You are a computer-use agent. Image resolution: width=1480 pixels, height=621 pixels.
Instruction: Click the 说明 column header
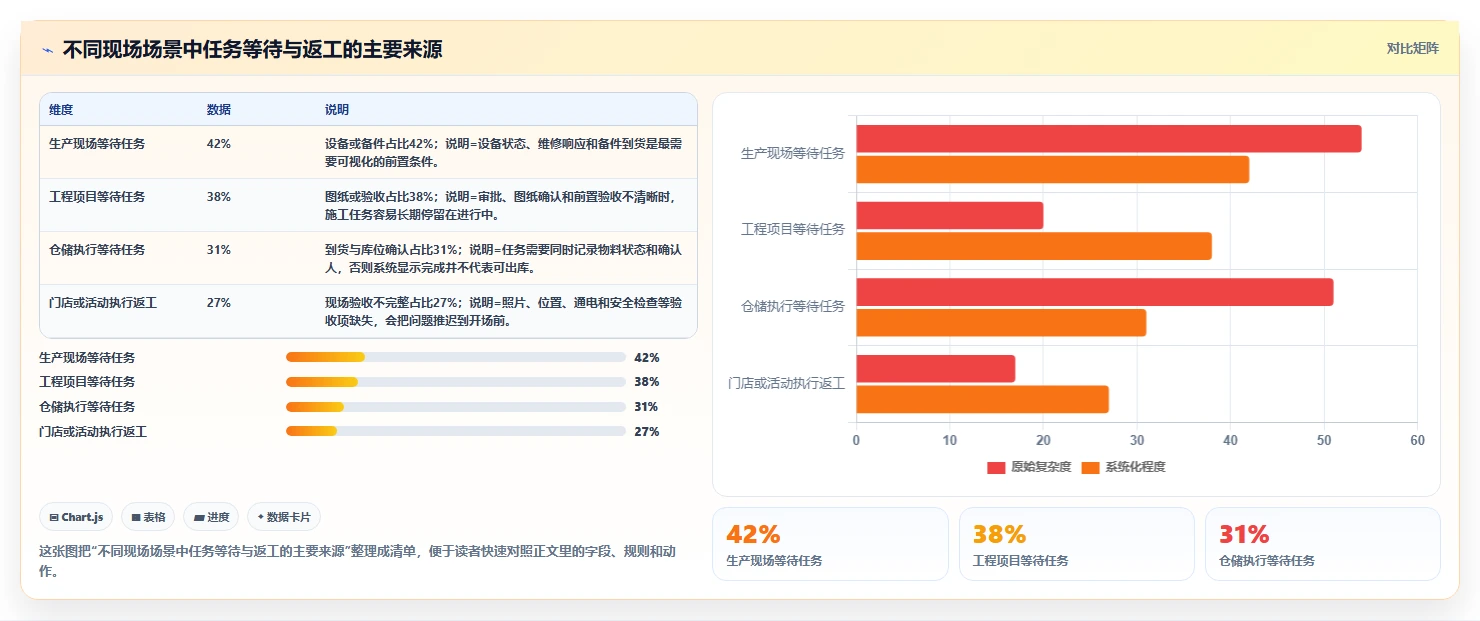(x=337, y=109)
